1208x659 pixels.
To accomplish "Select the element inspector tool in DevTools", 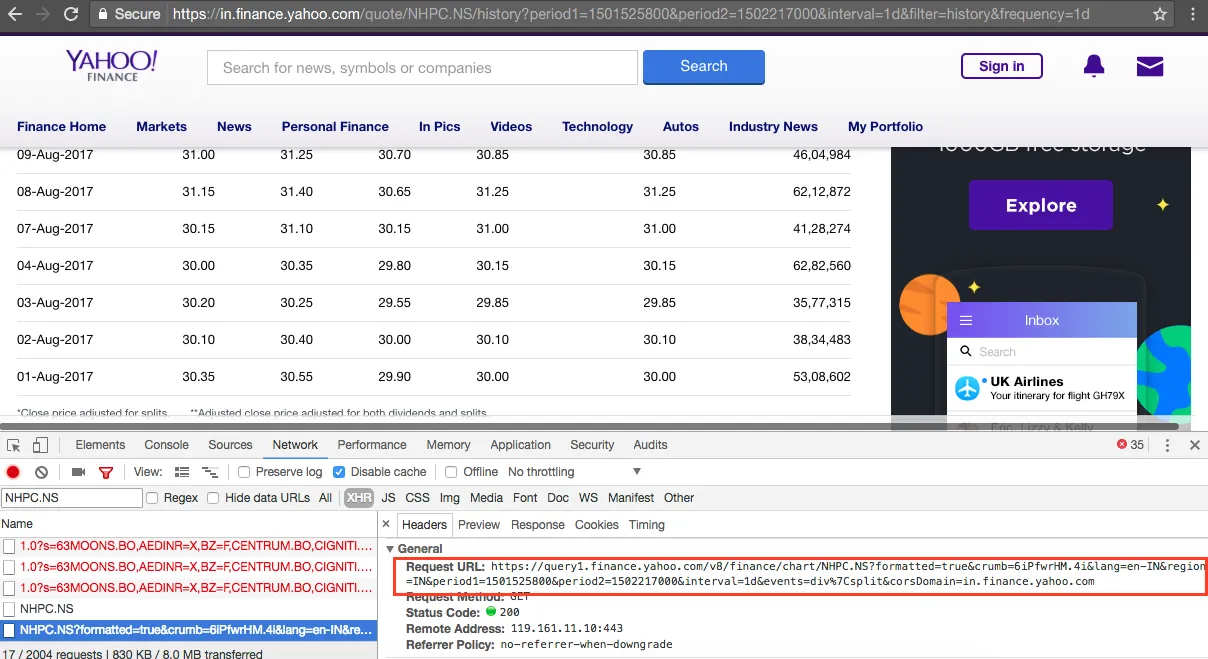I will point(14,445).
